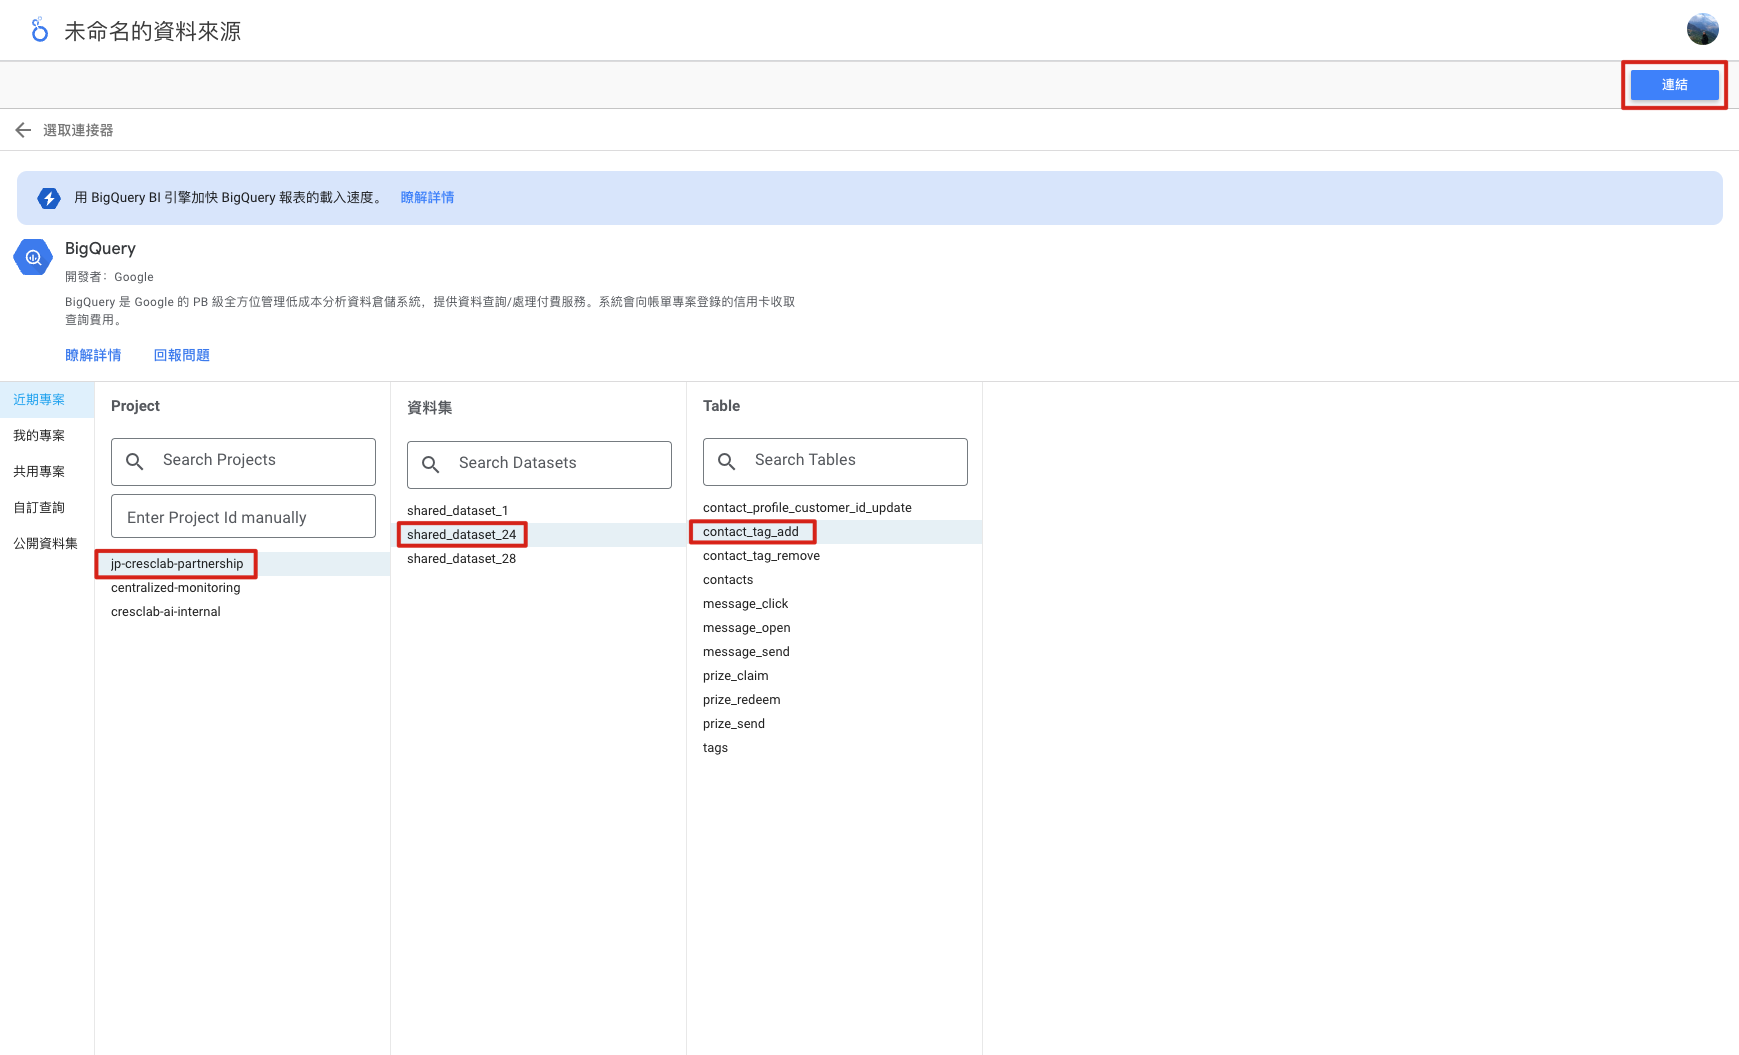Rename the 未命名的資料來源 title
The height and width of the screenshot is (1055, 1739).
pos(153,31)
